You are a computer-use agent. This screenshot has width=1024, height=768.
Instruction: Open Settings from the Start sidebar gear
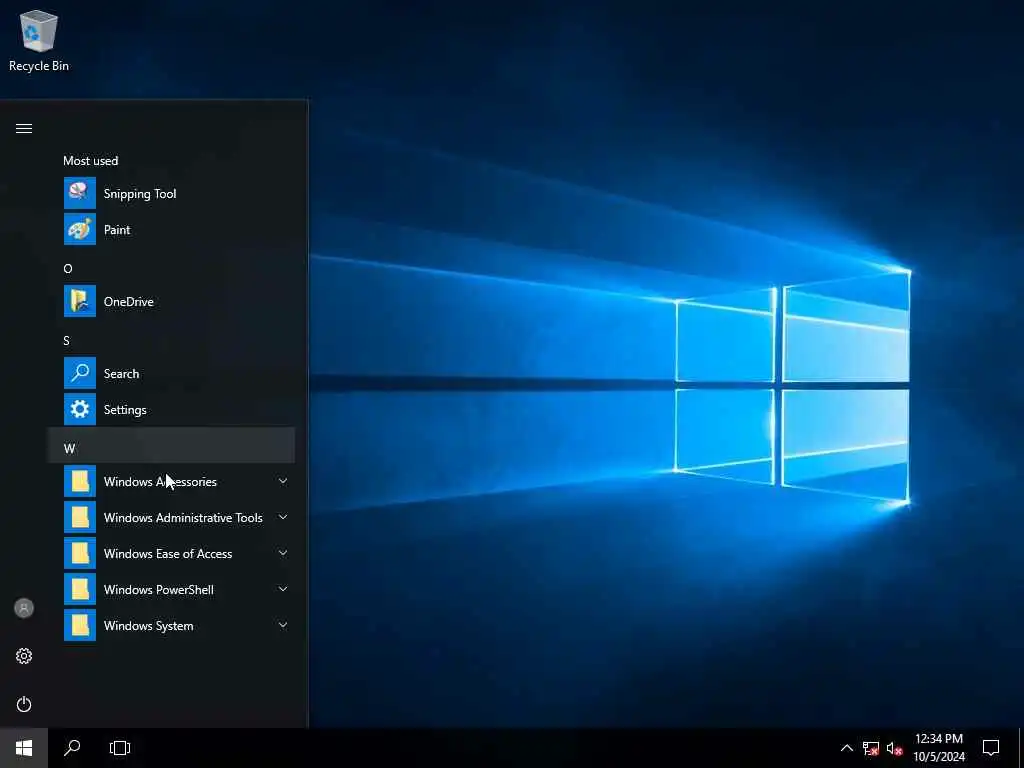pos(24,656)
